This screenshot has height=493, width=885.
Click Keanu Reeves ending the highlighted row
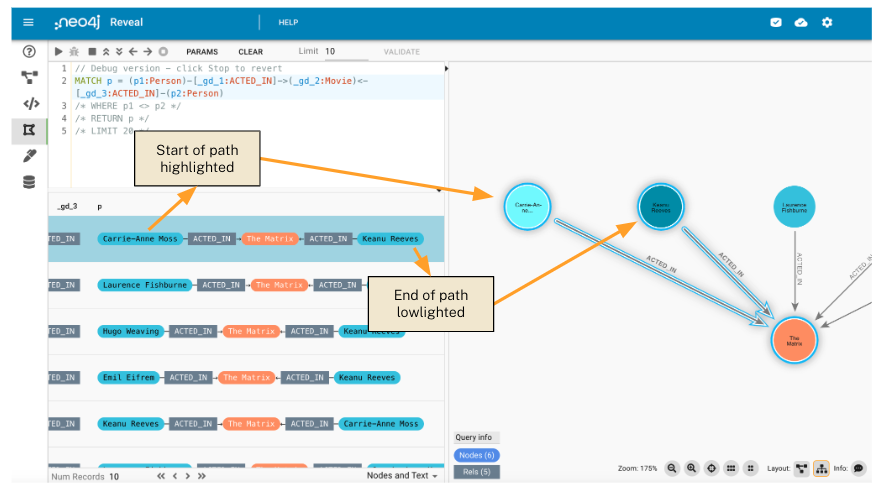(390, 239)
